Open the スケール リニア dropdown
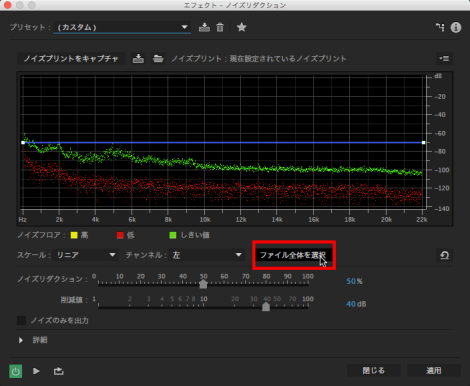 pos(86,255)
